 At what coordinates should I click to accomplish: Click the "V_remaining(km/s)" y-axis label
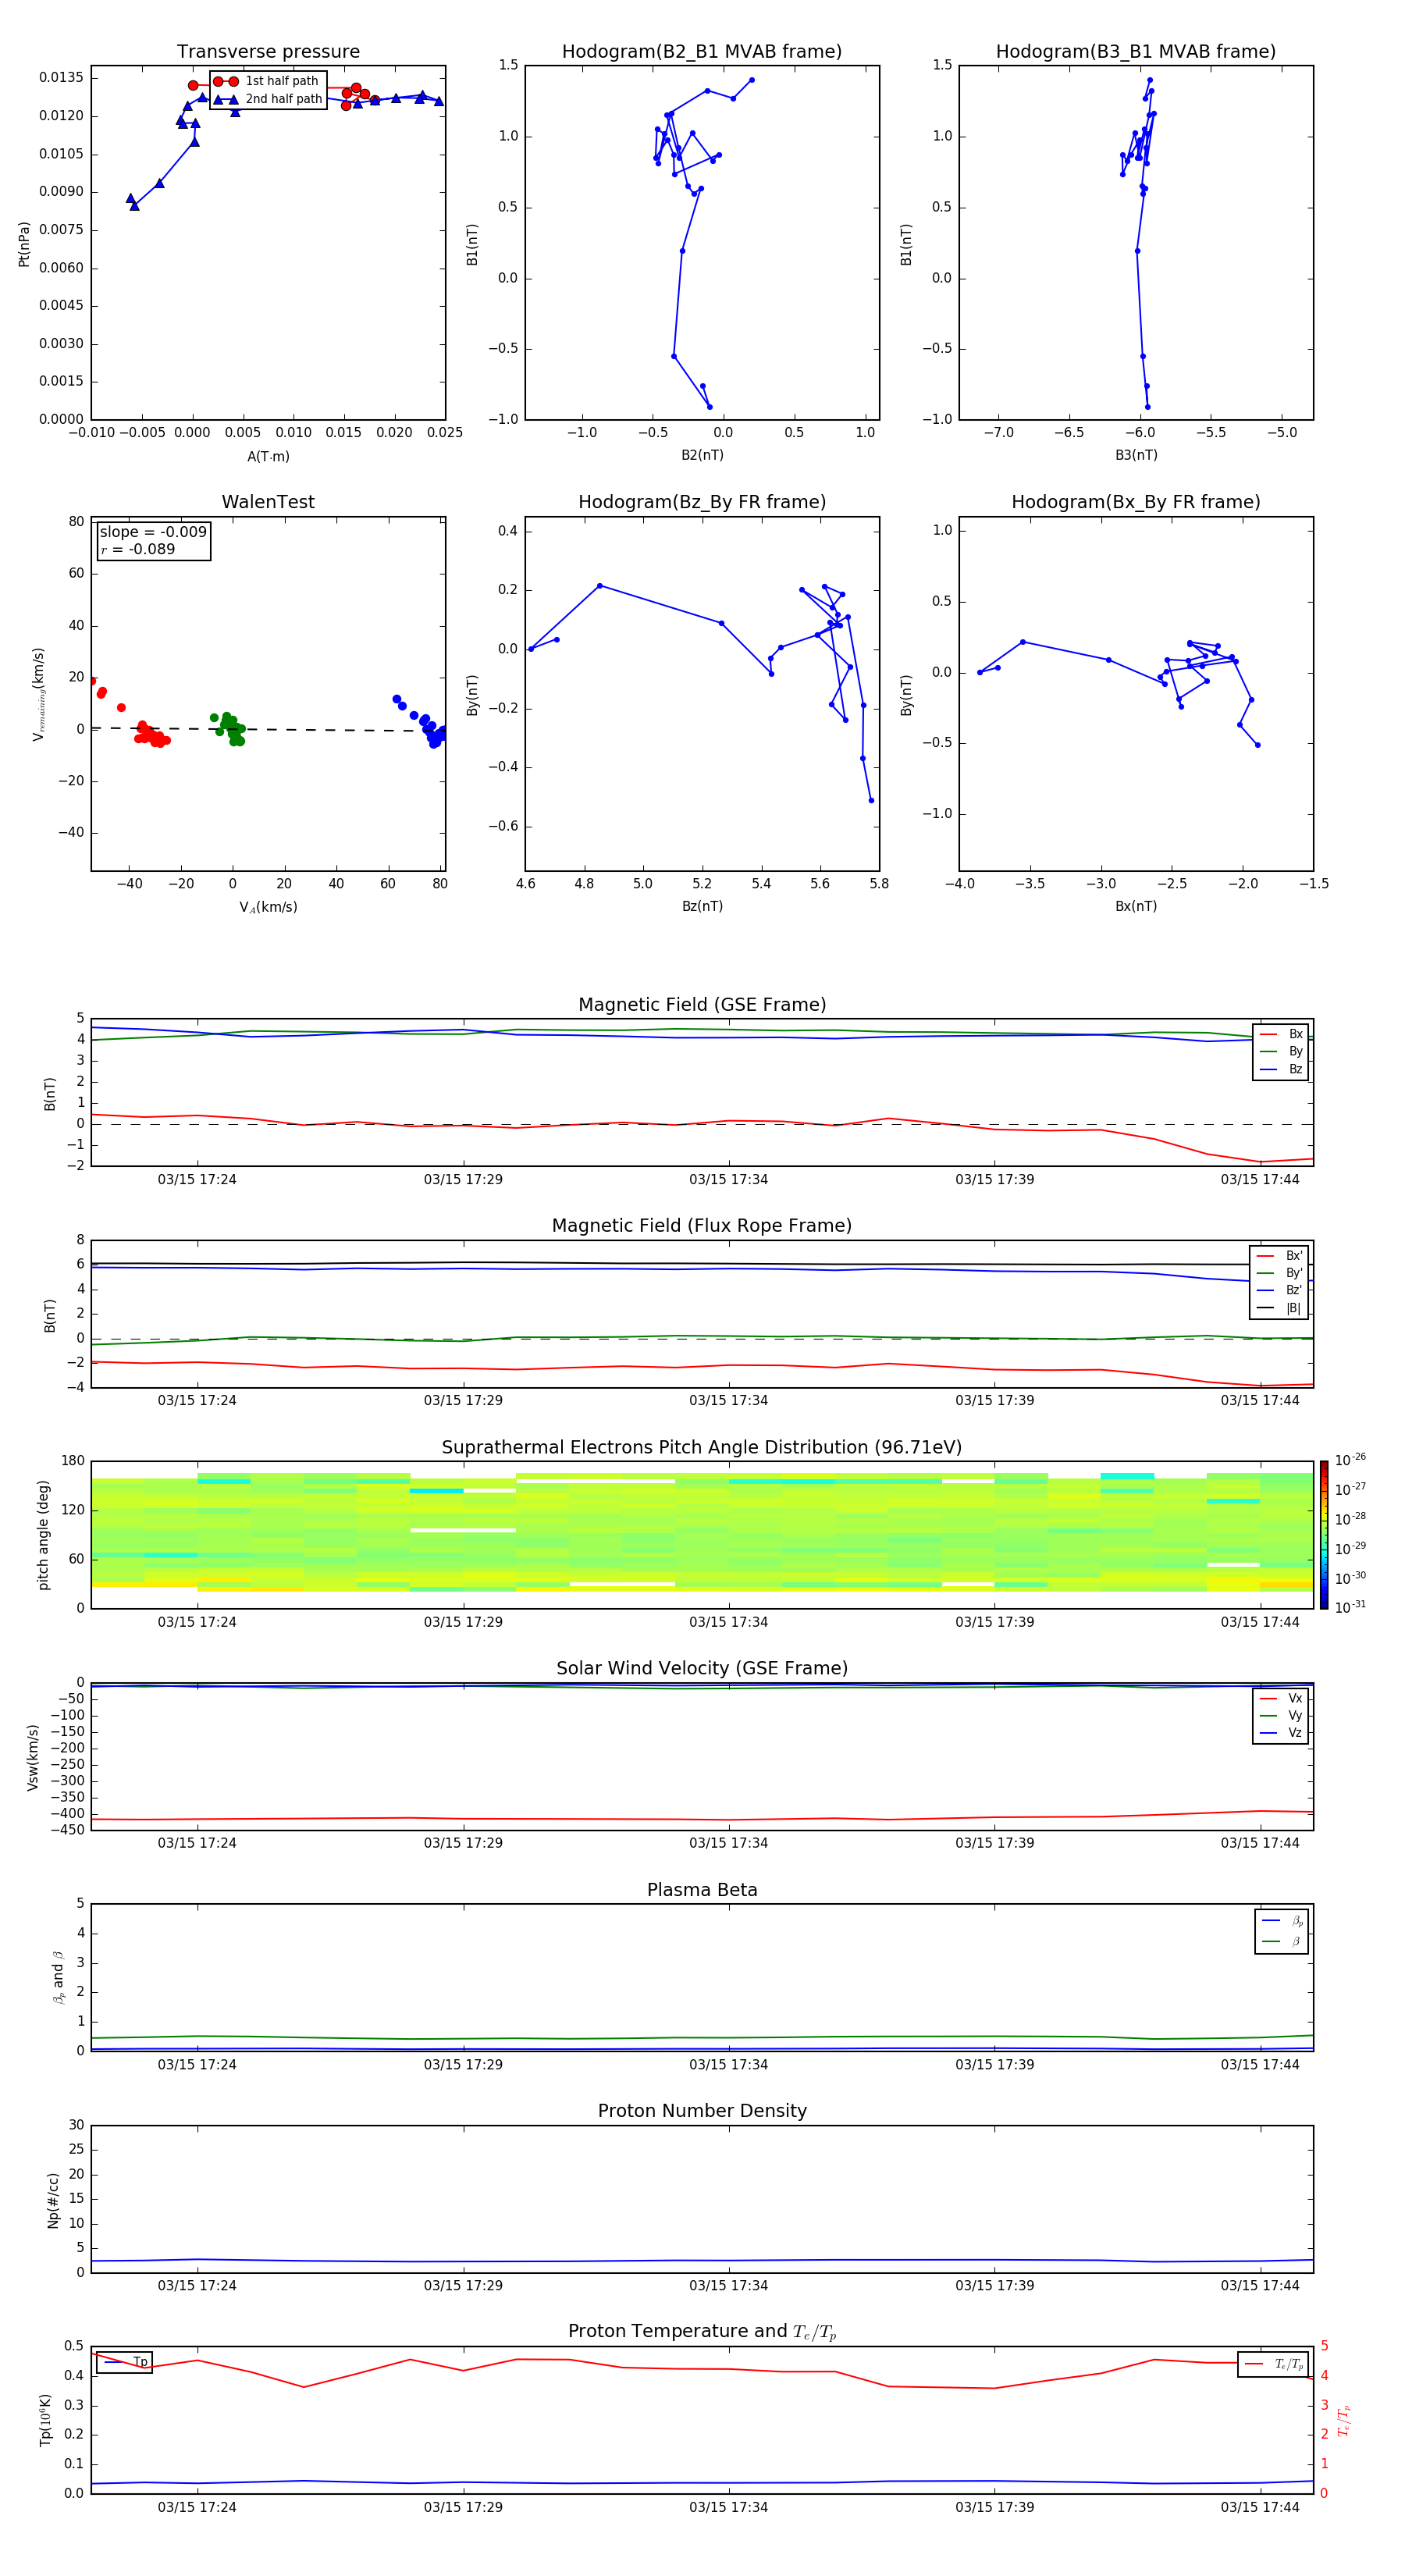coord(38,694)
